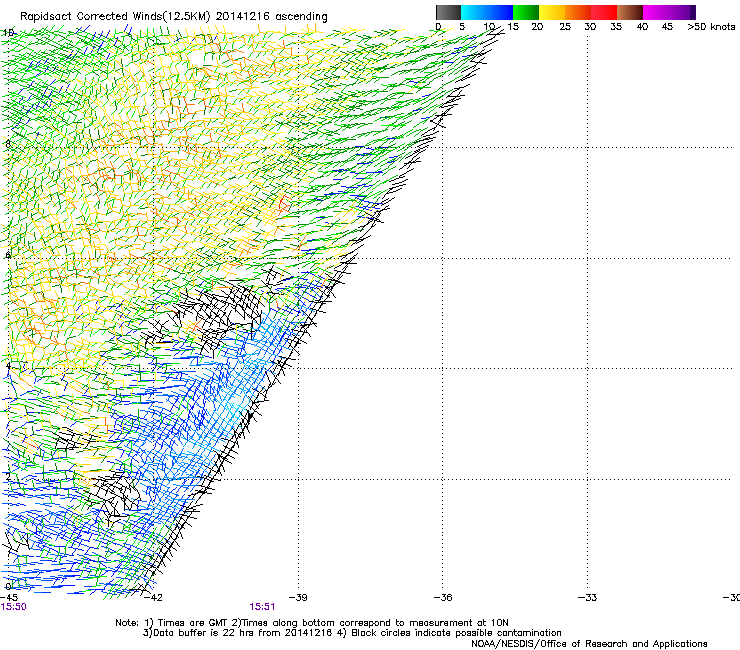Click the latitude label '10' at top left
740x650 pixels.
8,33
